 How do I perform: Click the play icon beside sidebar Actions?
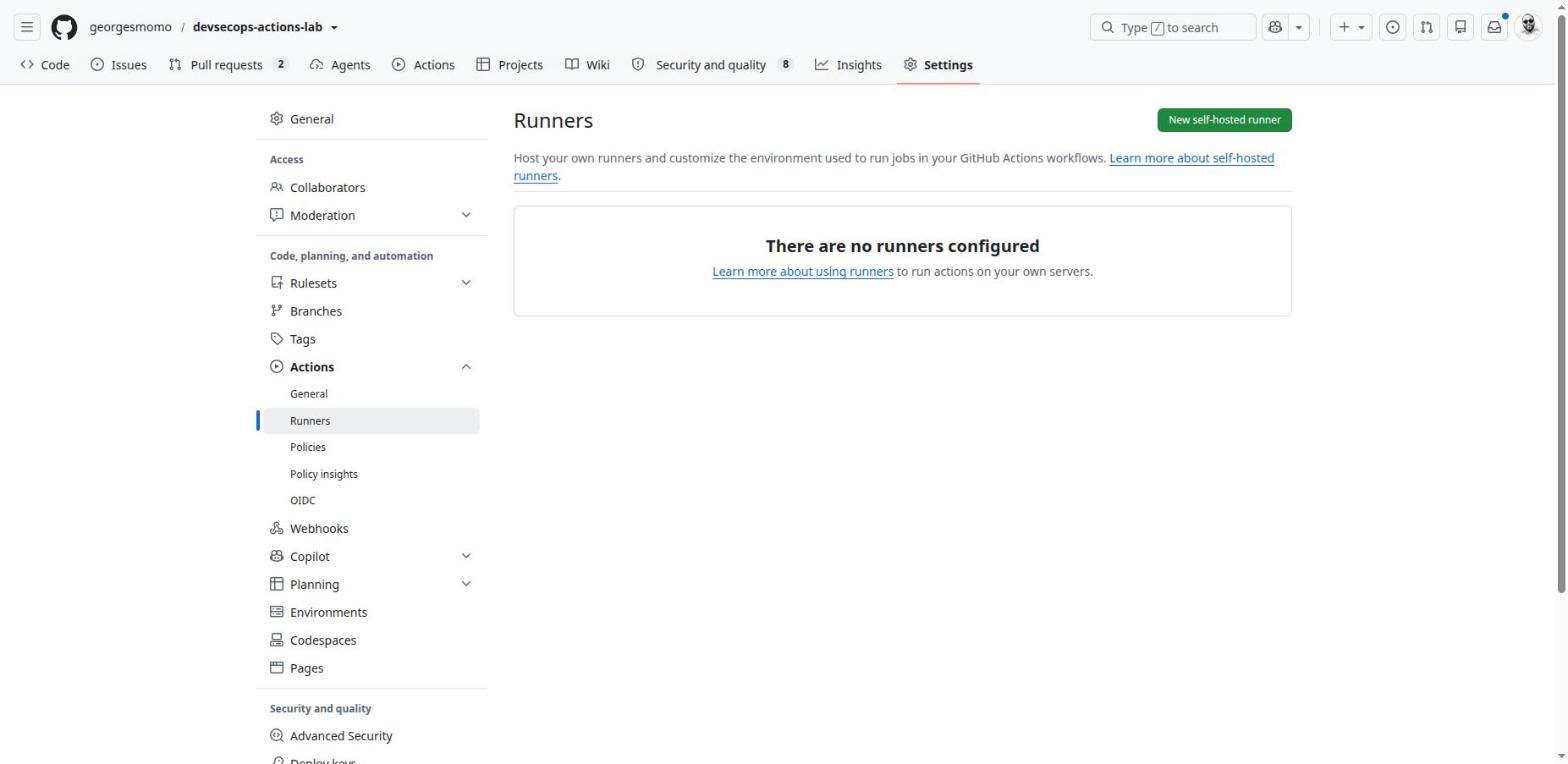click(277, 367)
